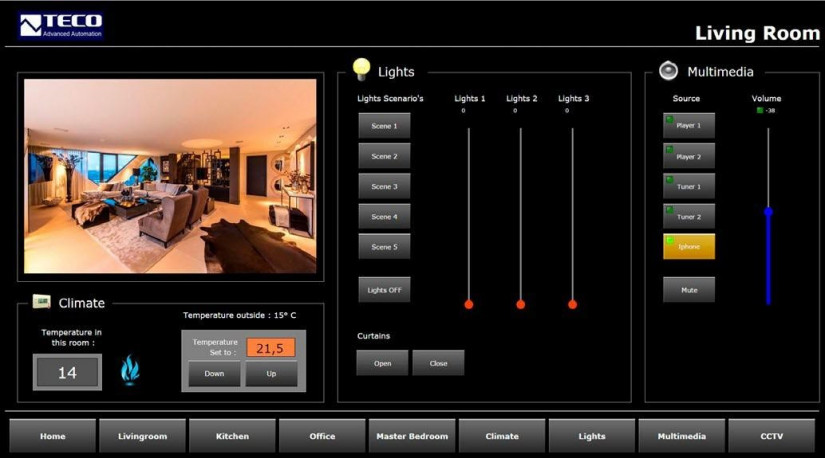825x458 pixels.
Task: Click the blue Volume slider handle
Action: pyautogui.click(x=768, y=212)
